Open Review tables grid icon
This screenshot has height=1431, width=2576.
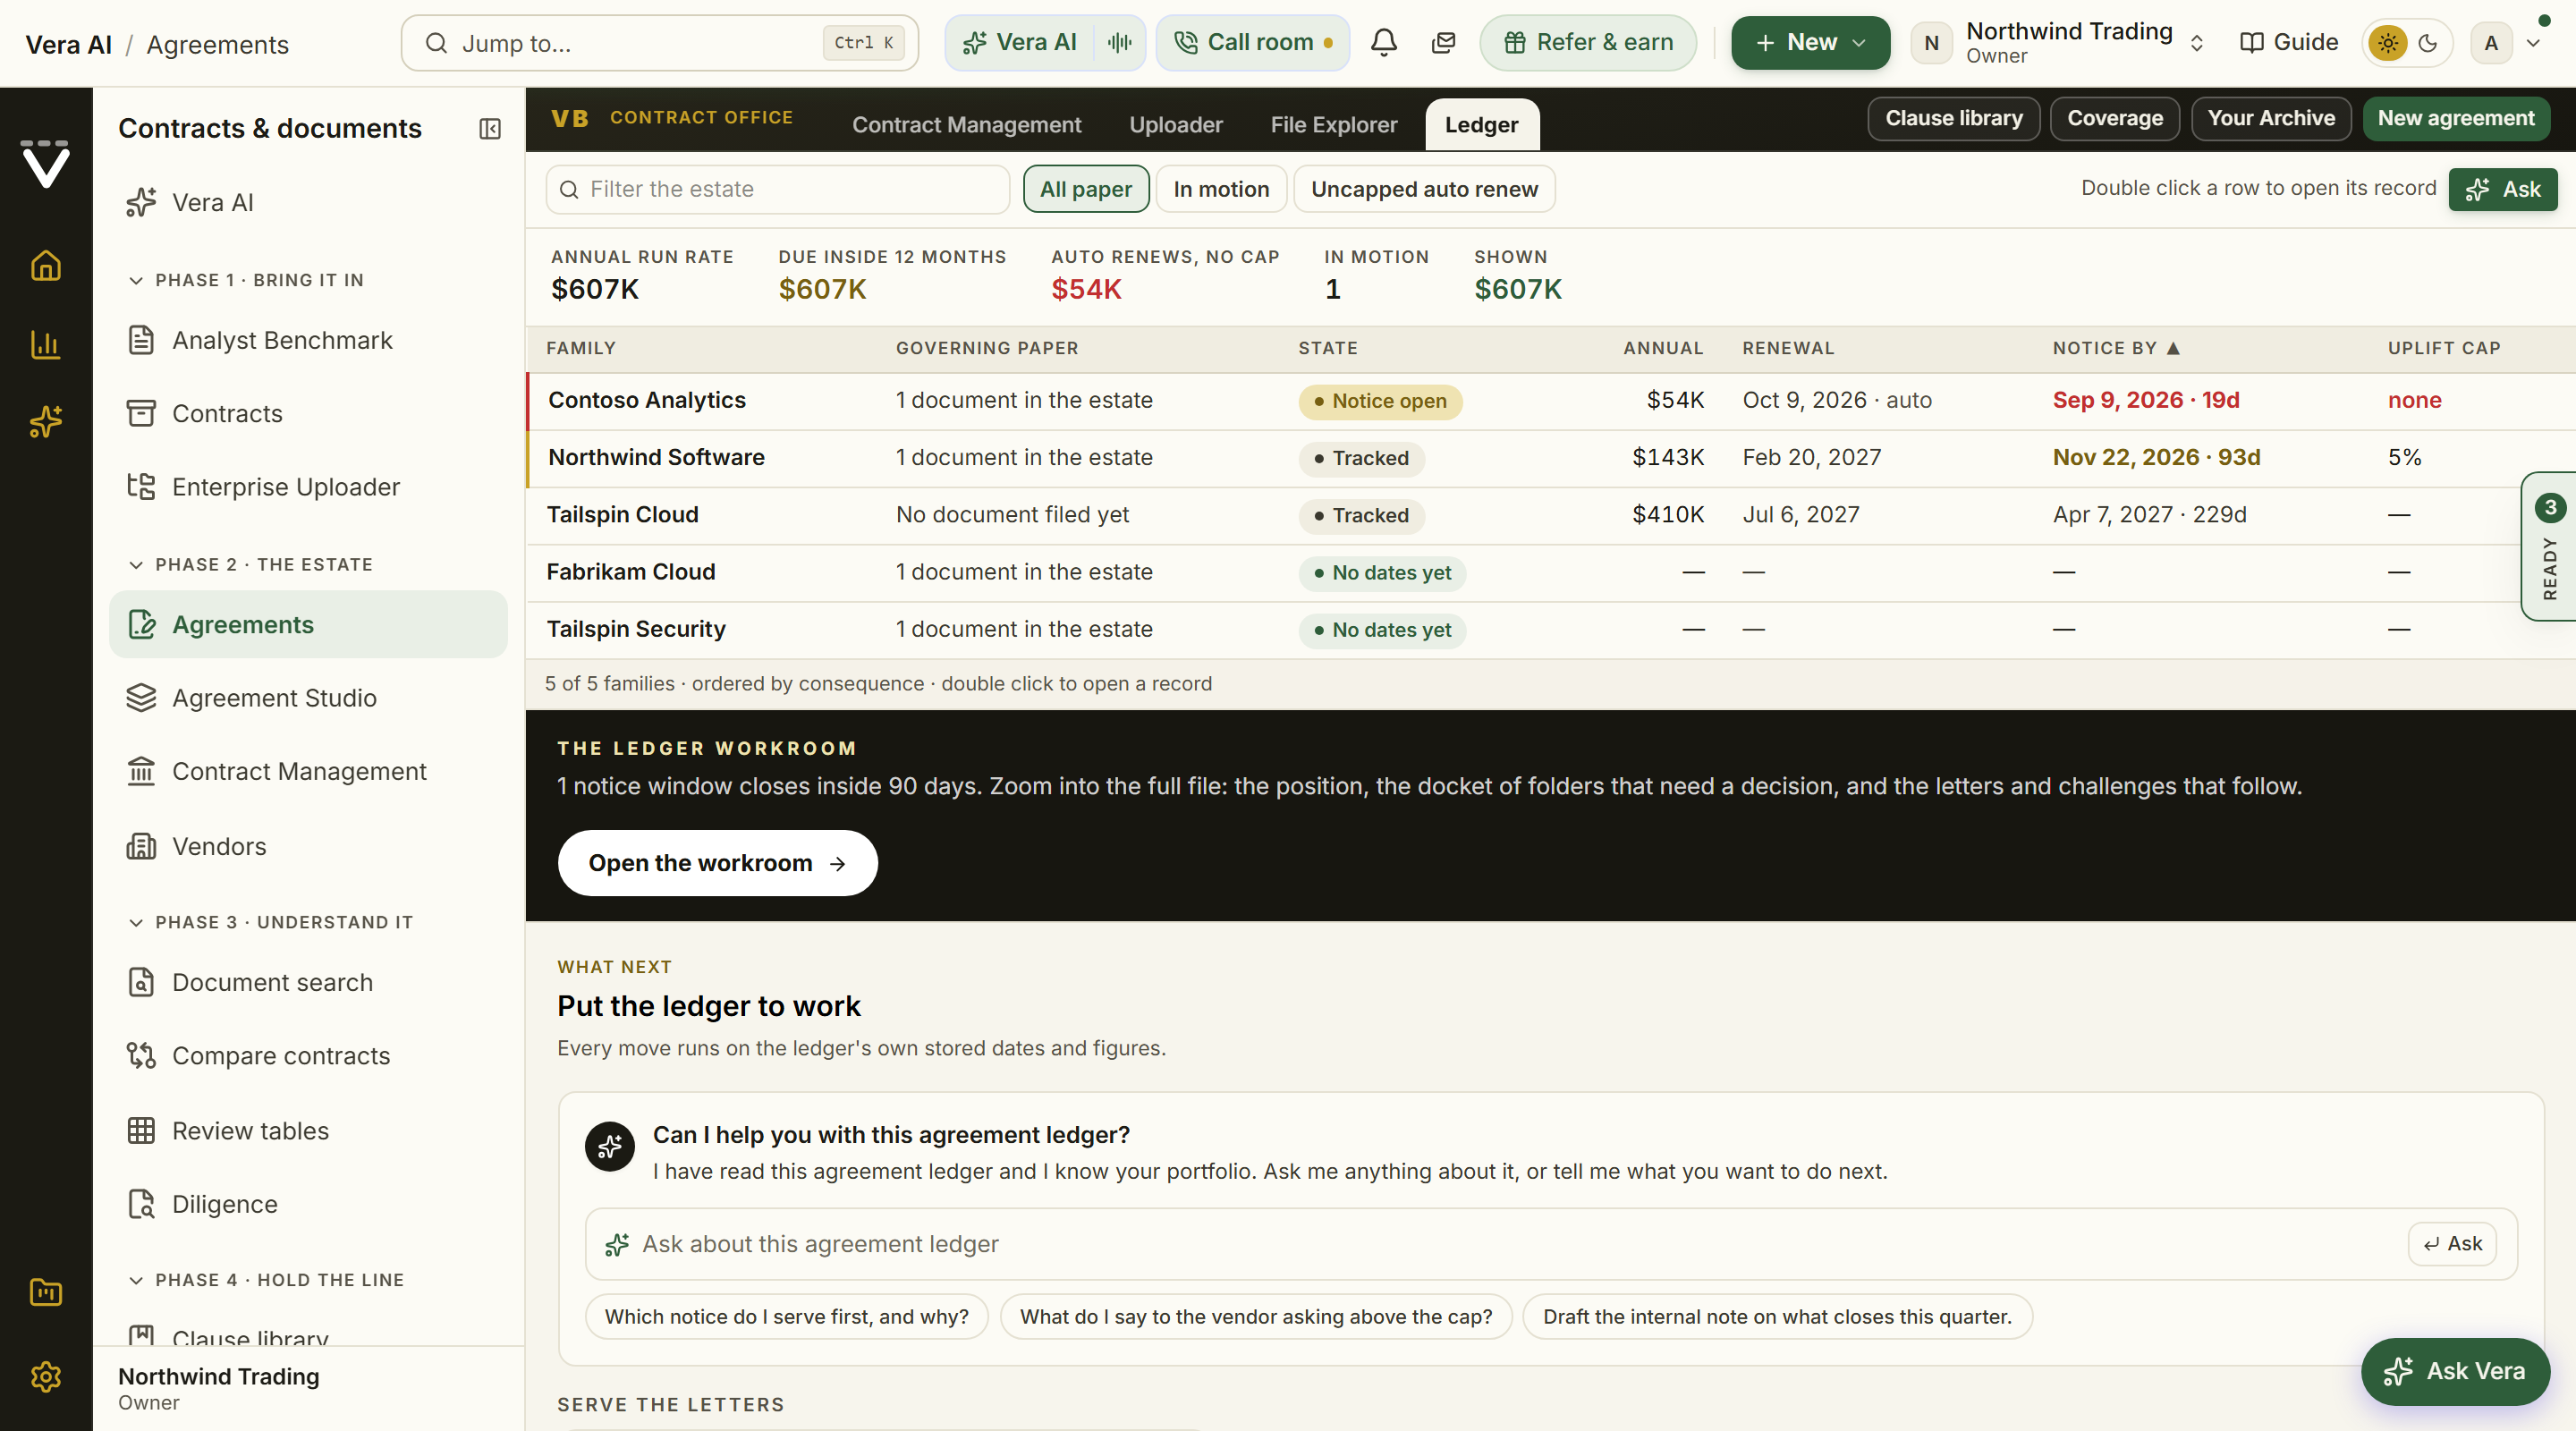(x=141, y=1131)
